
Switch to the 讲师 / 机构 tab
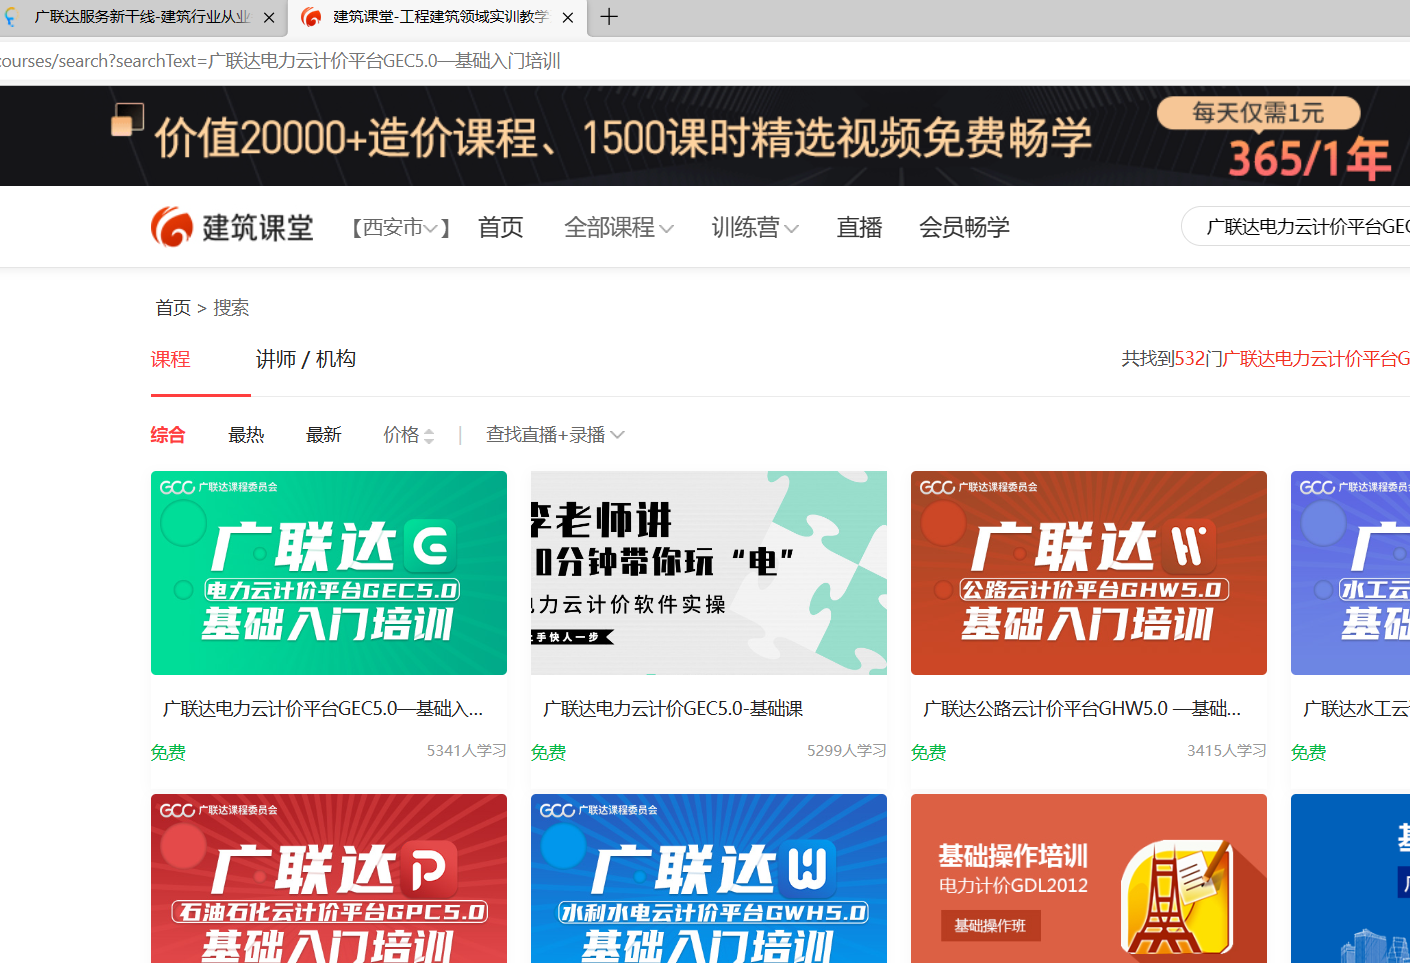point(306,359)
